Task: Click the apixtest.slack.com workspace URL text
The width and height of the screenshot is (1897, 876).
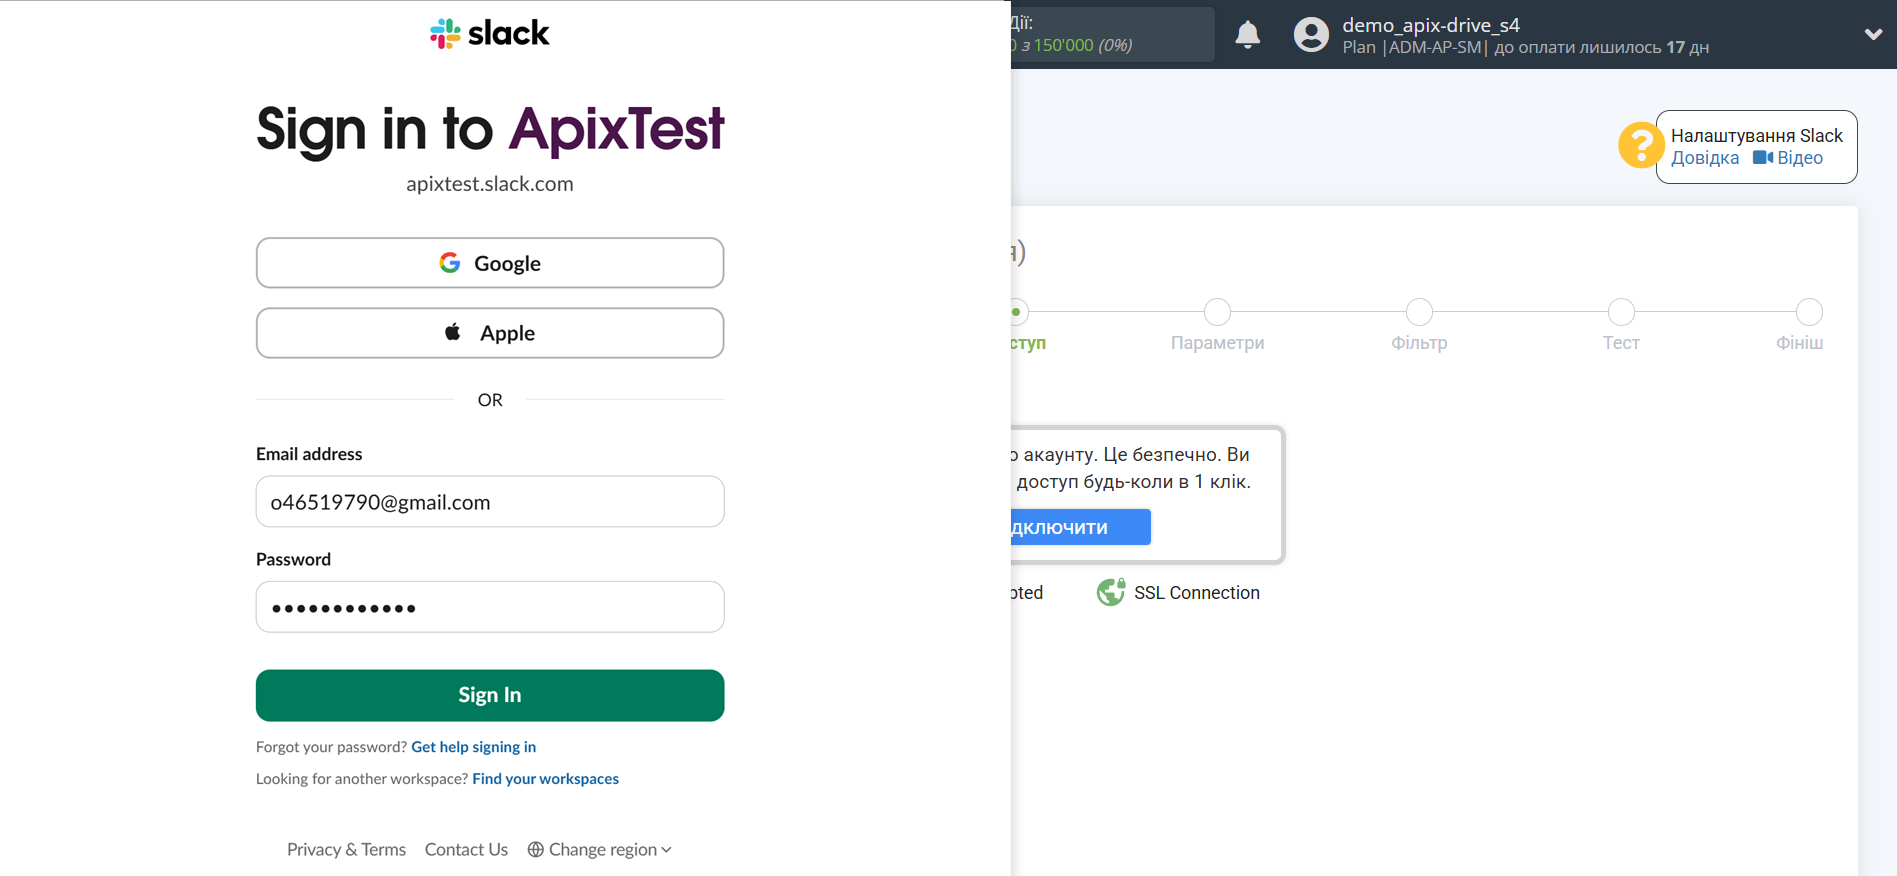Action: 490,184
